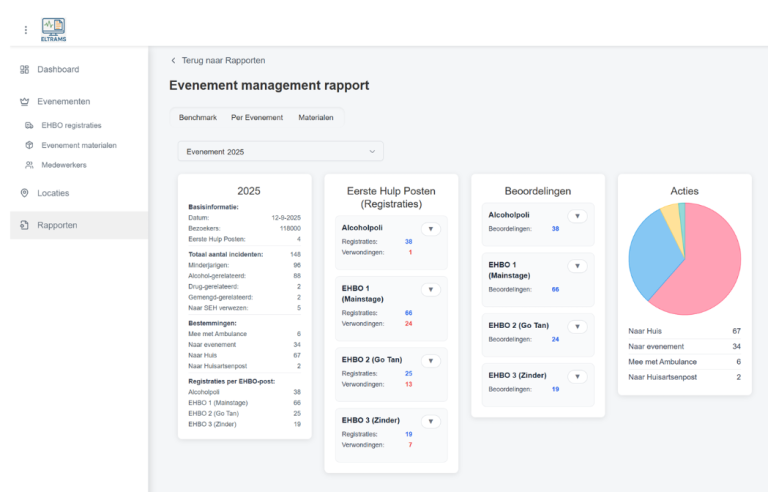Expand Alcoholpoli in the Beoordelingen card
The image size is (768, 492).
576,216
